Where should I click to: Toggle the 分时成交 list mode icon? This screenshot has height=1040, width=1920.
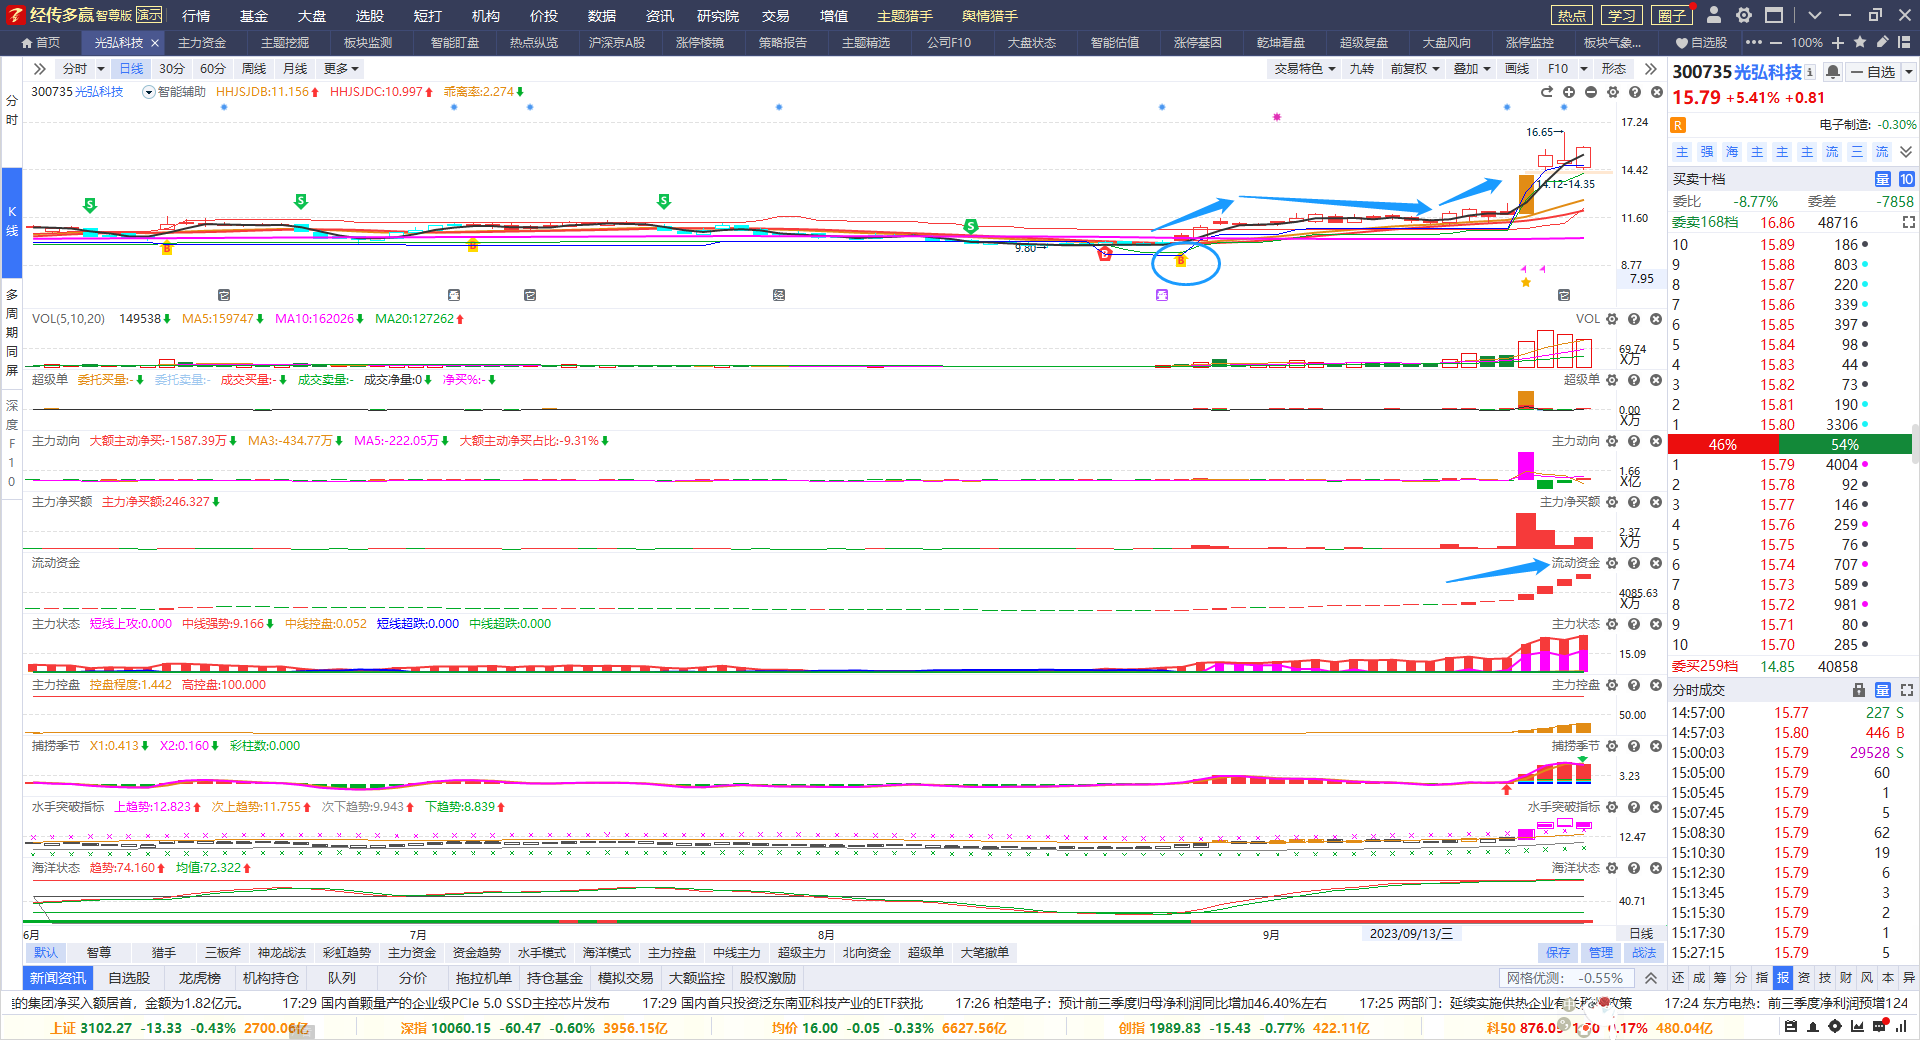pyautogui.click(x=1882, y=690)
